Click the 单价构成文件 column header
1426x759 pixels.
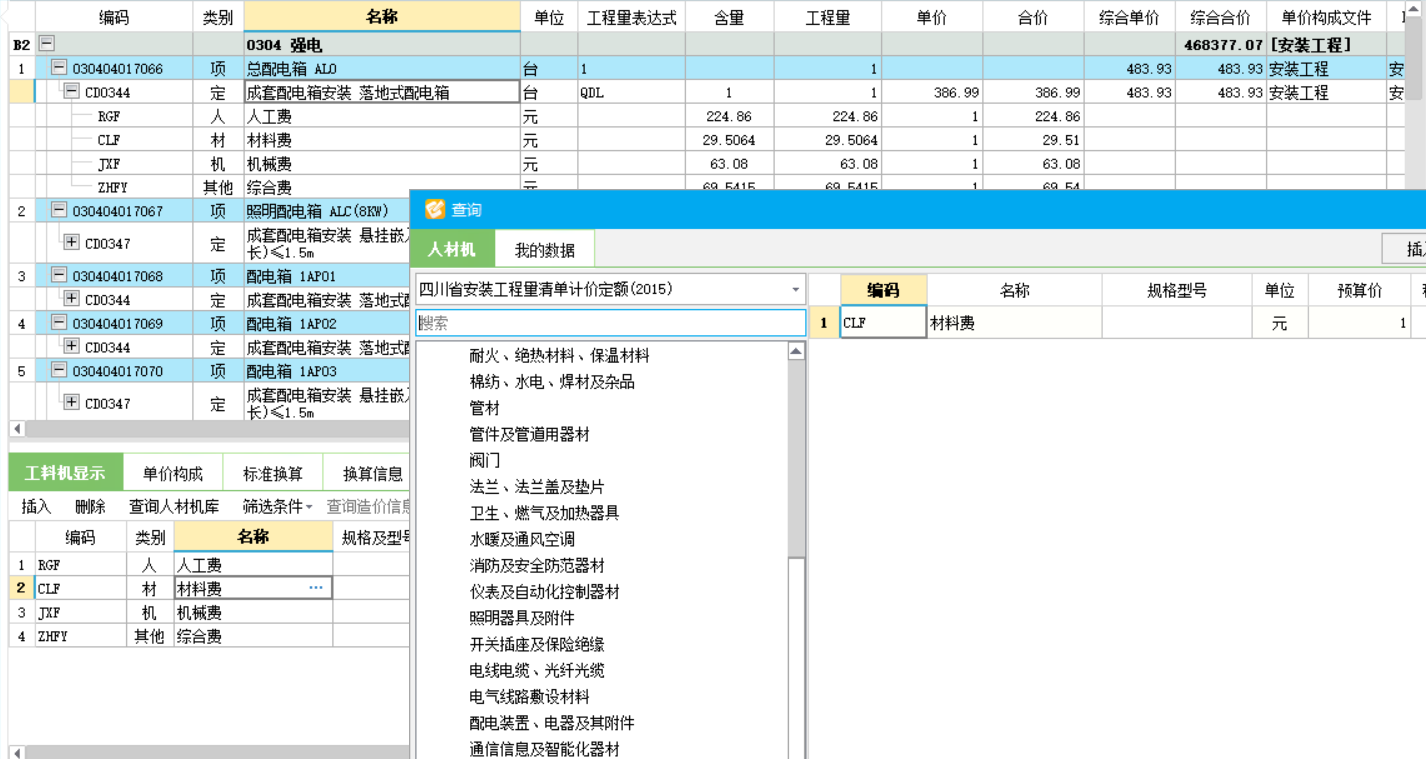pos(1326,17)
